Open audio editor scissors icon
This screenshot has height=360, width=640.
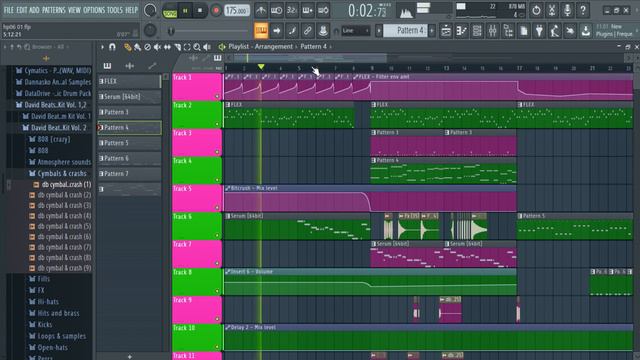click(x=552, y=10)
